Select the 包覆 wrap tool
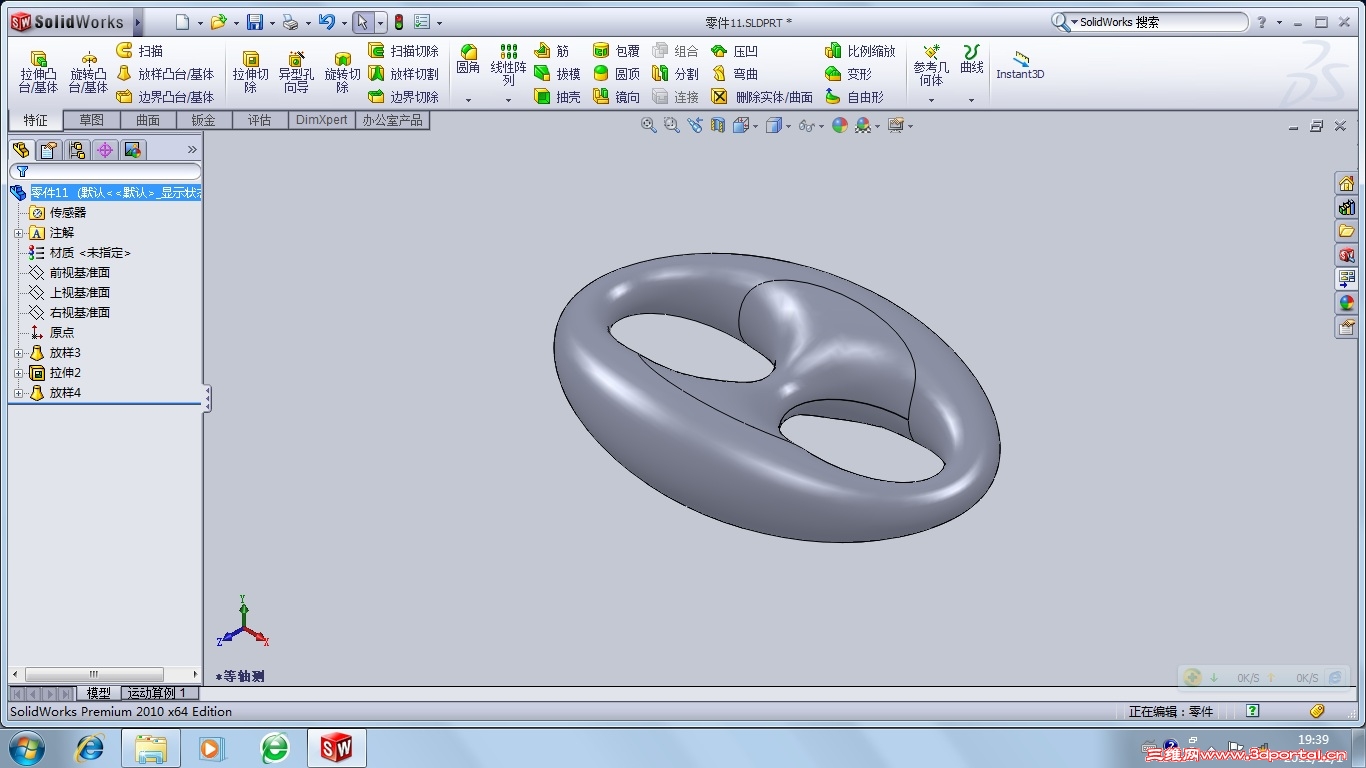Screen dimensions: 1366x768 point(616,51)
